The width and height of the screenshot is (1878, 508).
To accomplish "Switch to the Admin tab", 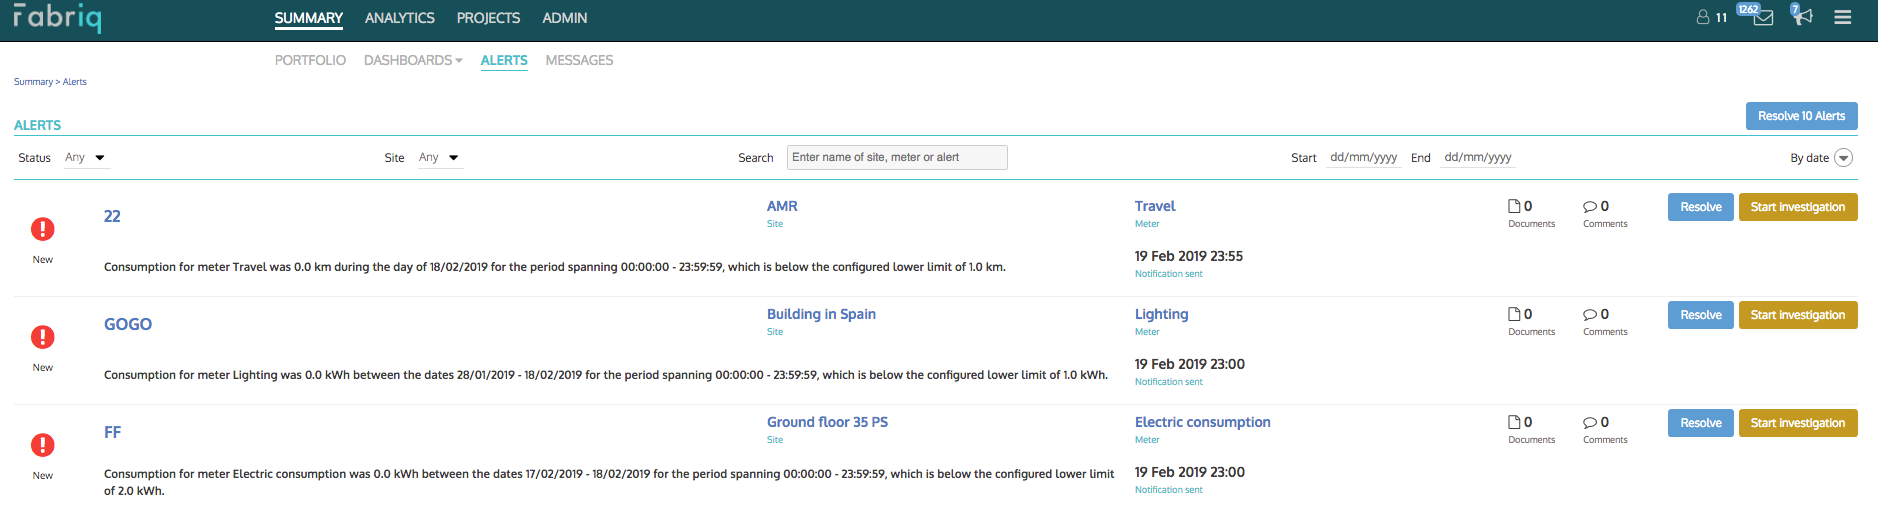I will (564, 18).
